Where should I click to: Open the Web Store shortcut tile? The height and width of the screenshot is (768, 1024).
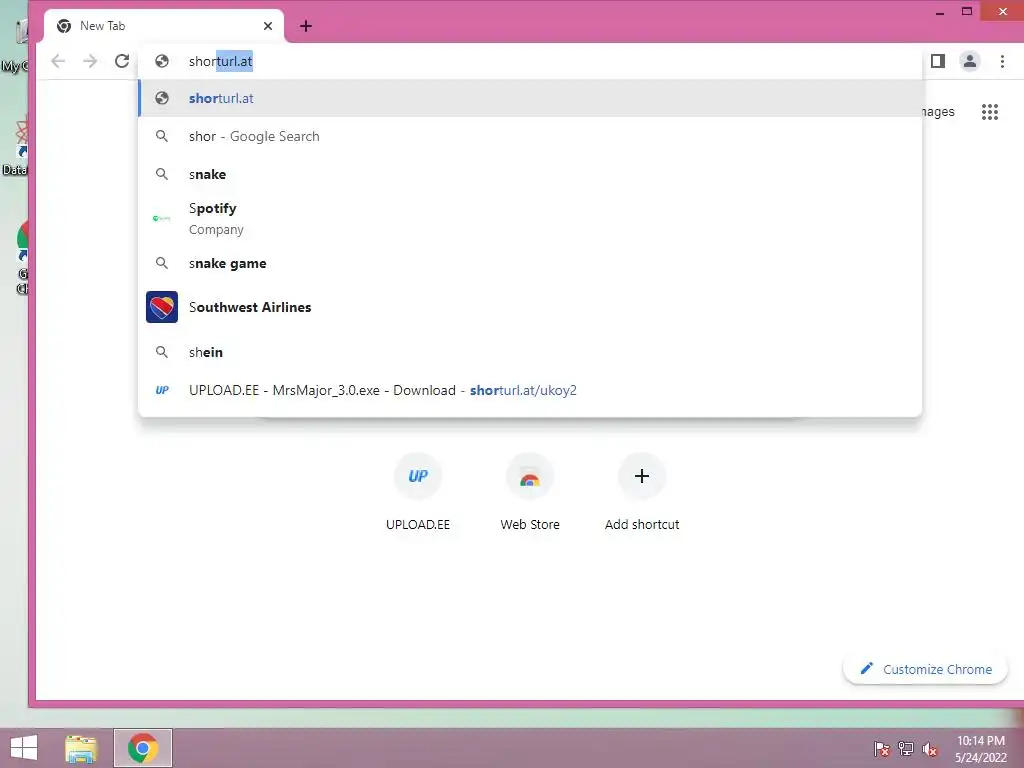coord(530,493)
